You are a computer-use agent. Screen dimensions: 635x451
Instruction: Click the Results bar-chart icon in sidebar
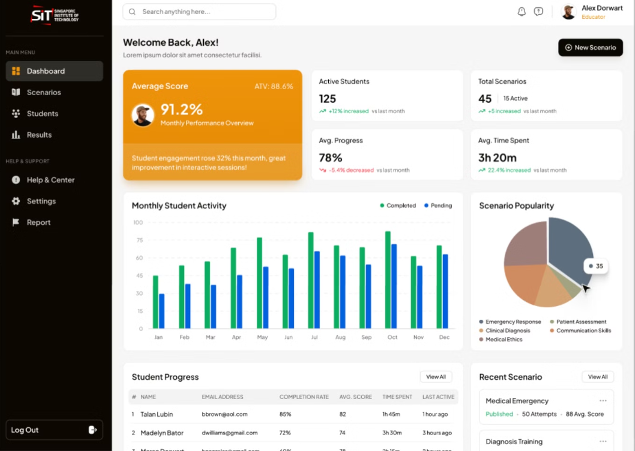(x=16, y=135)
